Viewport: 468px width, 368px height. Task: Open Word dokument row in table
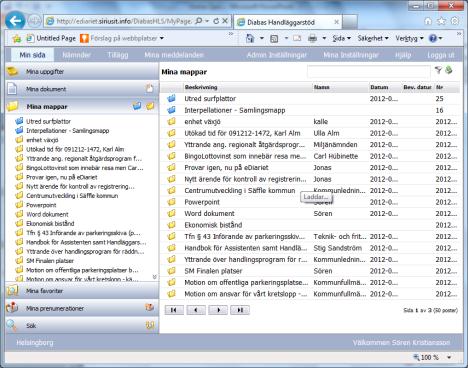click(x=309, y=213)
